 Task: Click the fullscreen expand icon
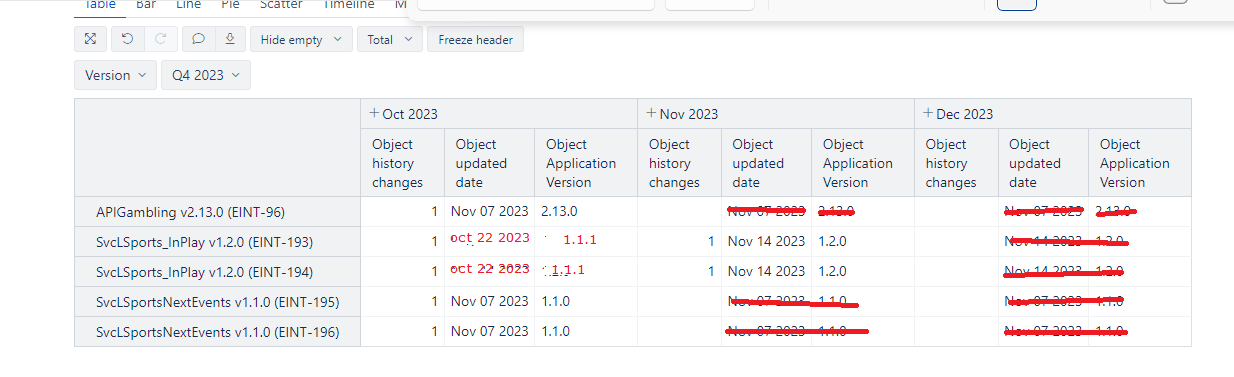click(90, 40)
